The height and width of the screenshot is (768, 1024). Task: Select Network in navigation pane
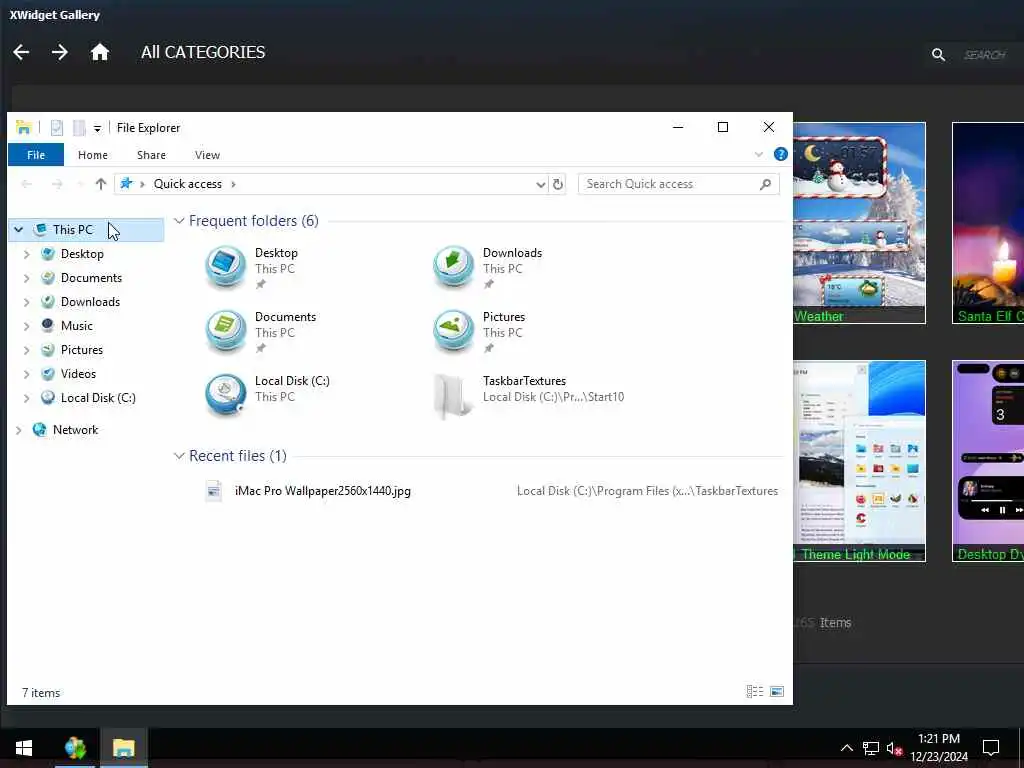pos(75,430)
